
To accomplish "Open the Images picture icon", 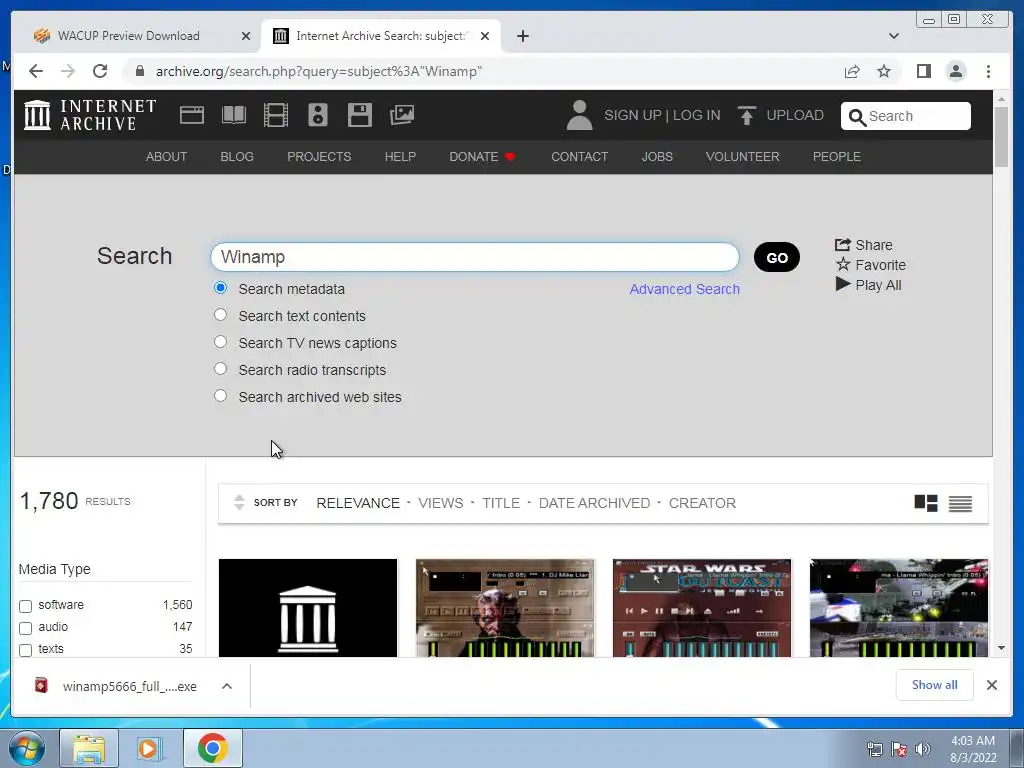I will [x=402, y=115].
